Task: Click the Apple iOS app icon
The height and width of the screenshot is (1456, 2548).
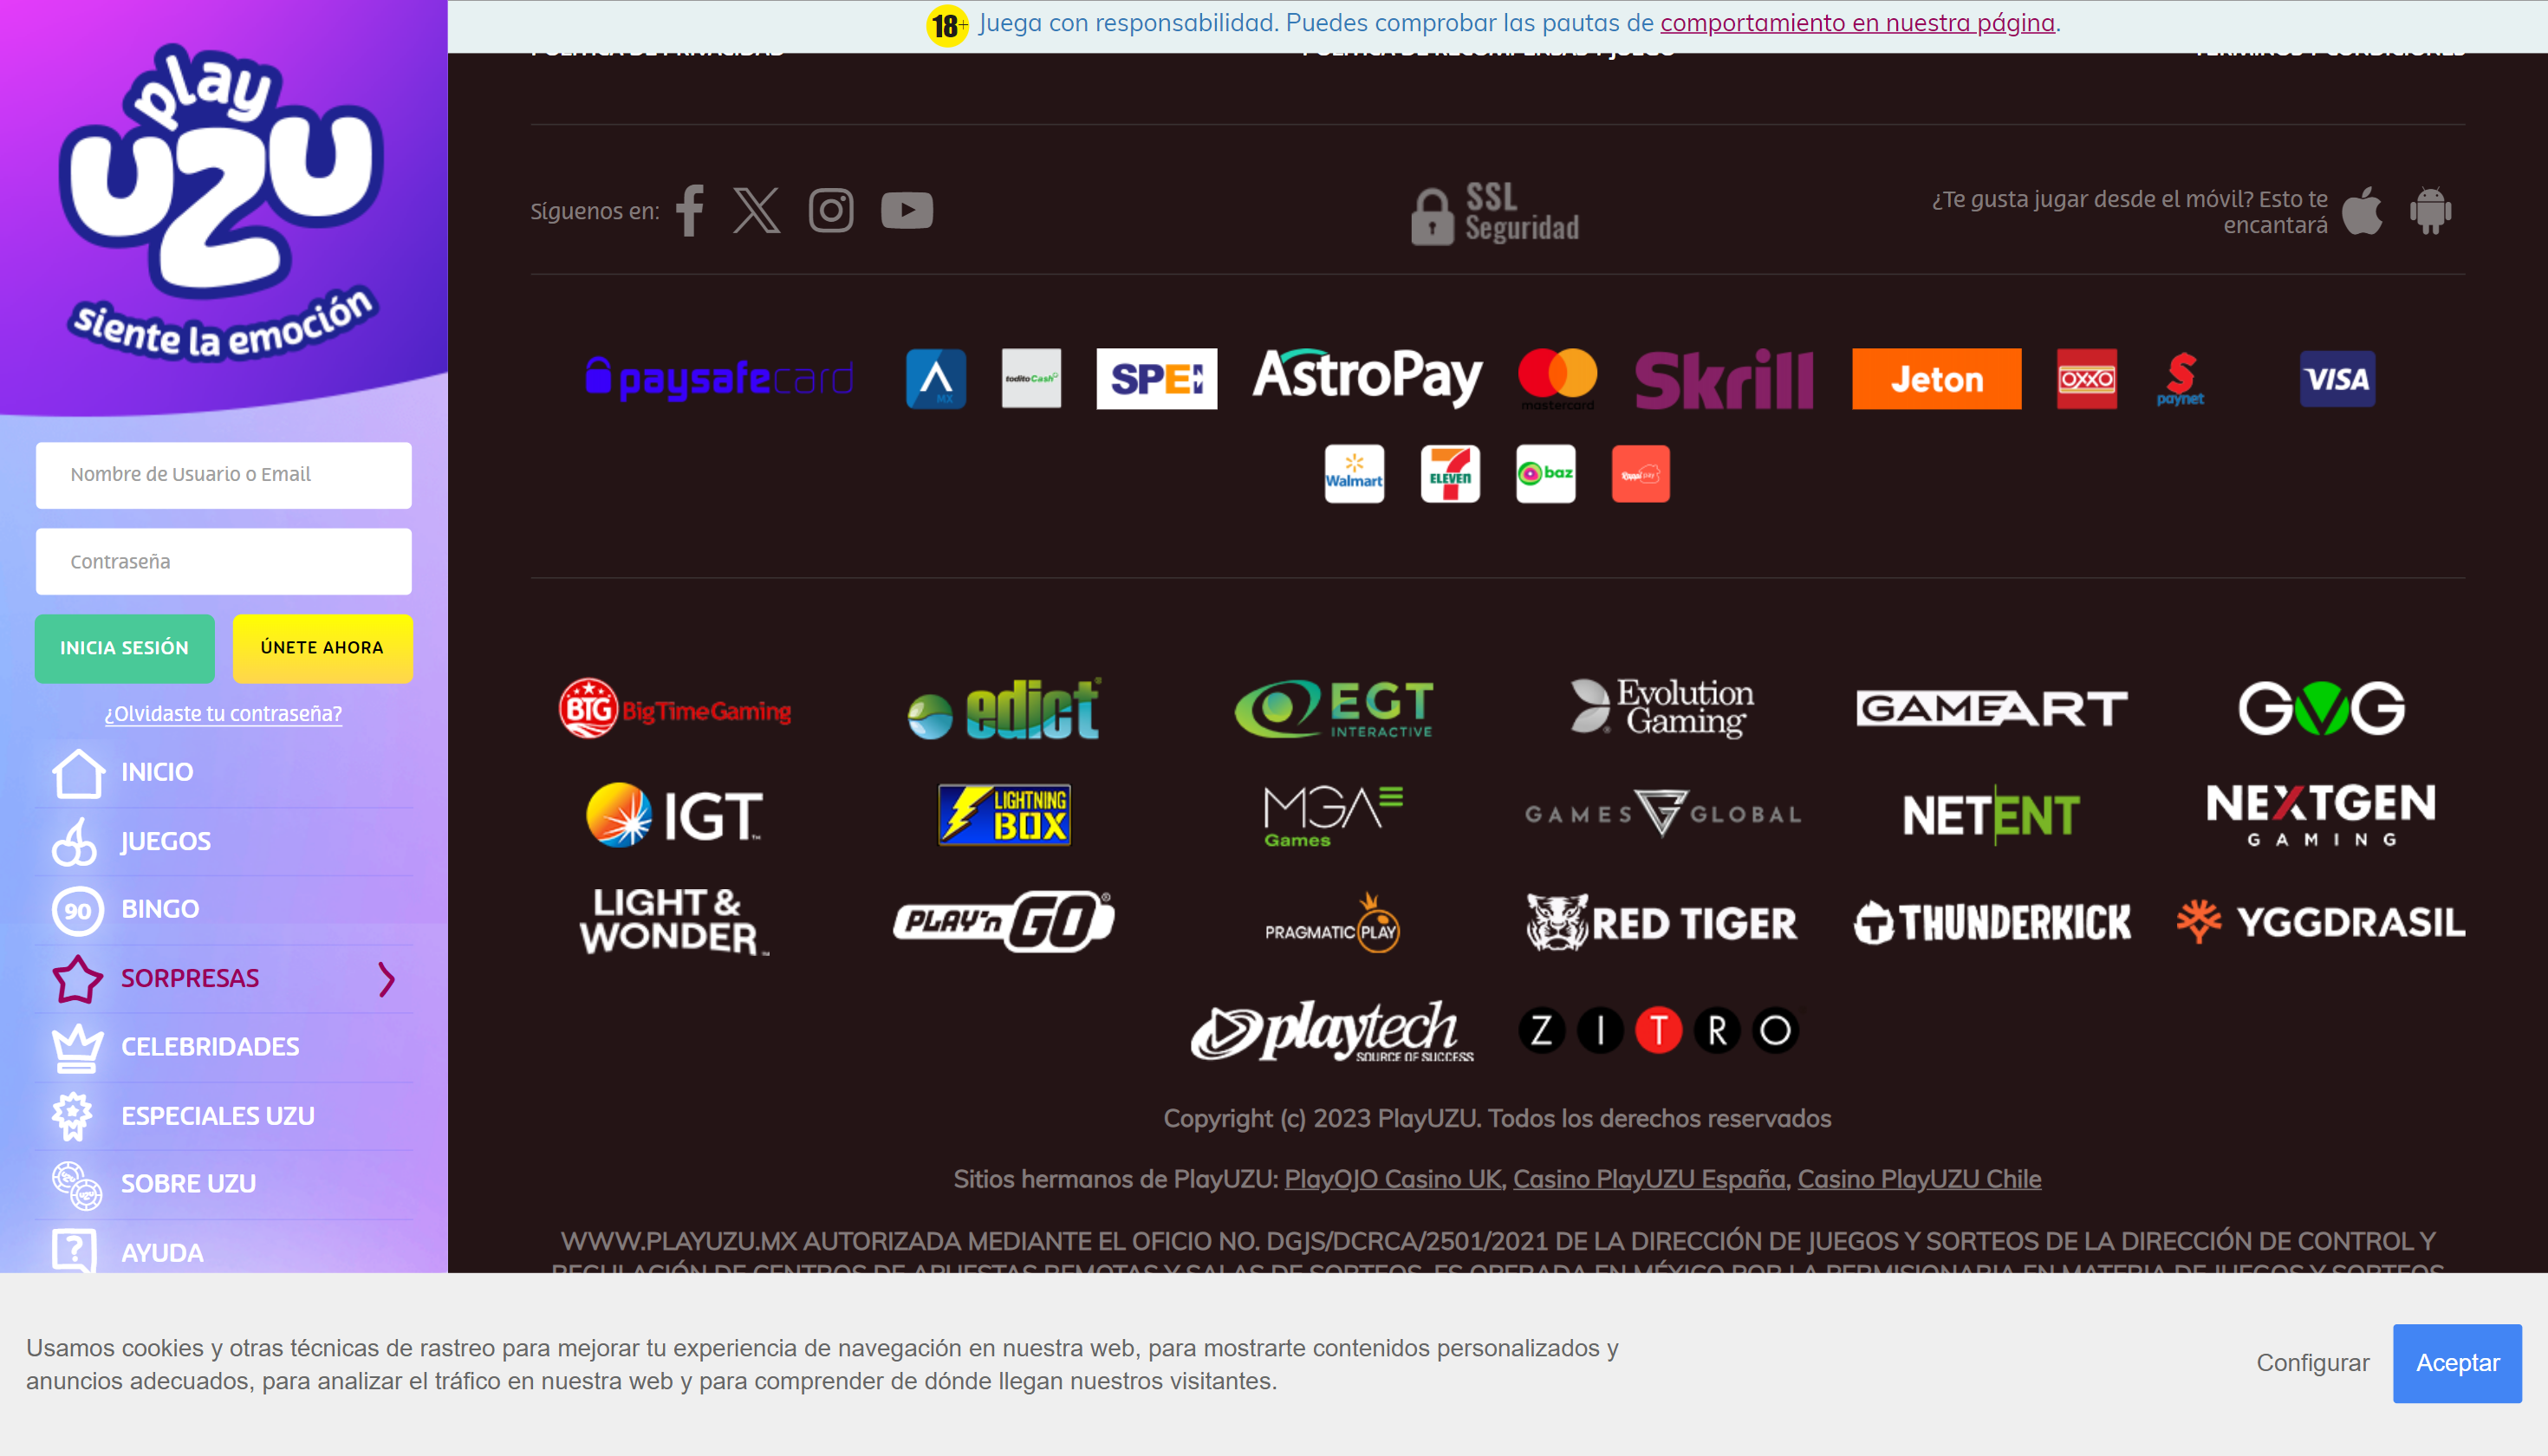Action: [2362, 210]
